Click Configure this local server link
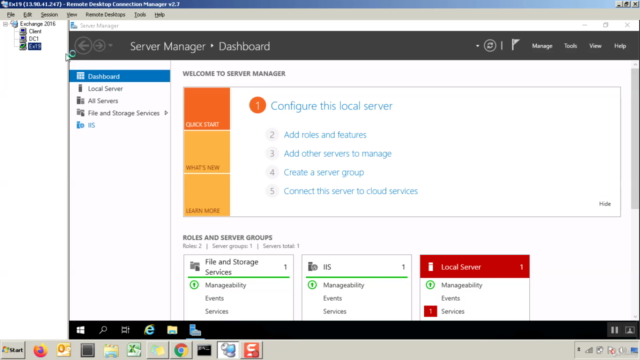This screenshot has width=640, height=360. pos(331,106)
